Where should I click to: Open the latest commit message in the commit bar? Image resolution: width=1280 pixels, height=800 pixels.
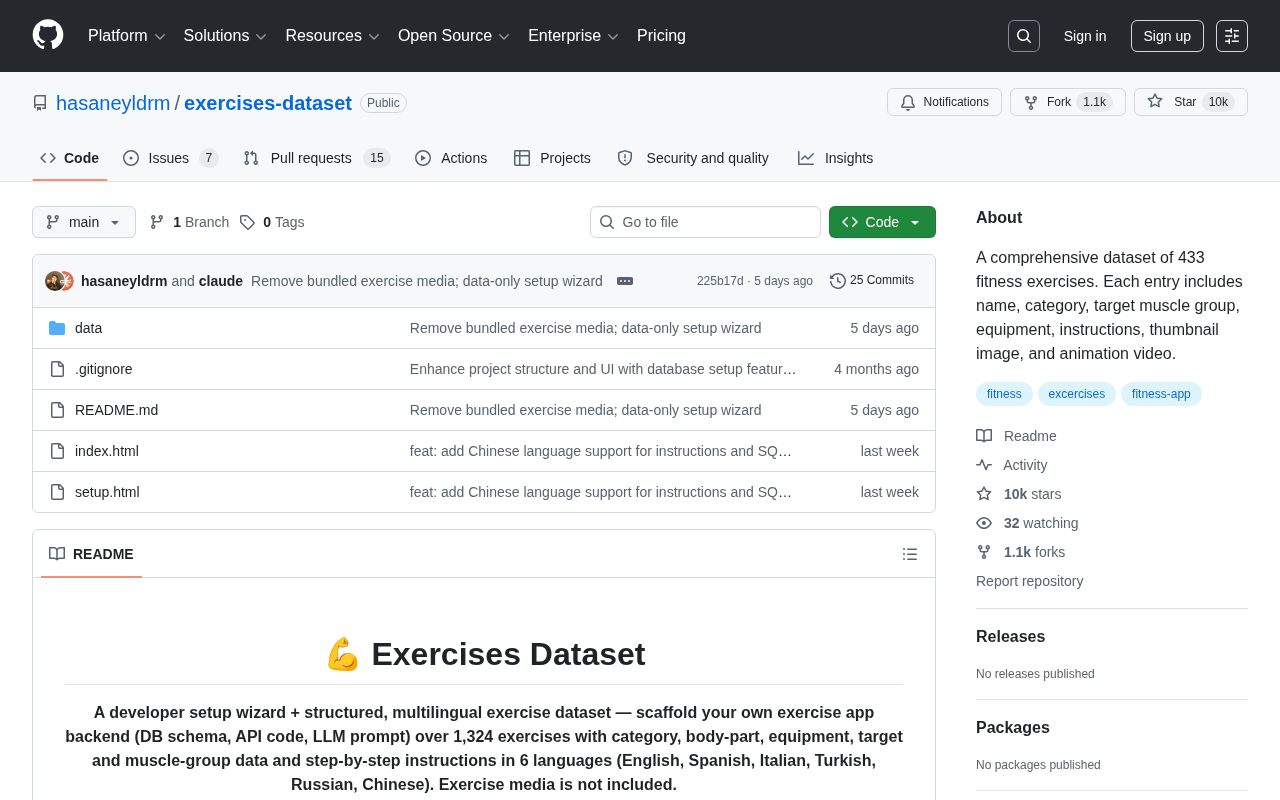(427, 281)
